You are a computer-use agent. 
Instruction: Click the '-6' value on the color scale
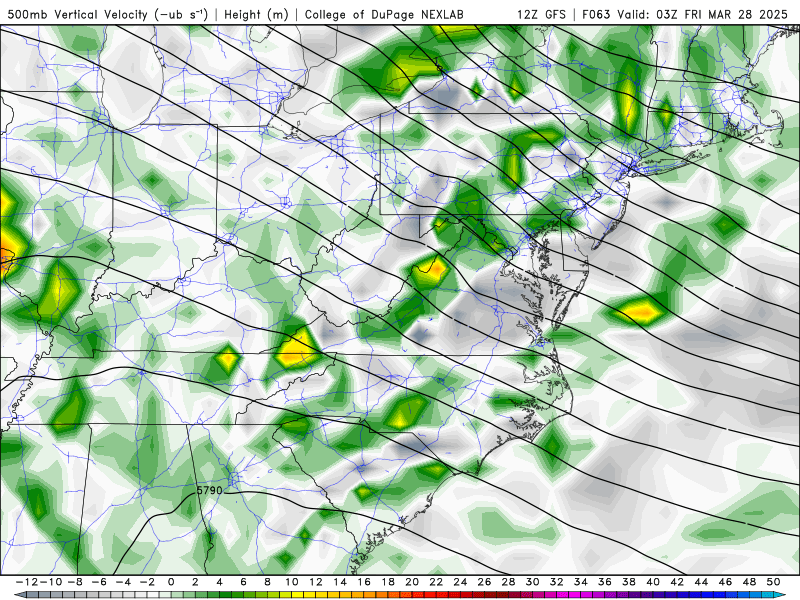point(99,582)
